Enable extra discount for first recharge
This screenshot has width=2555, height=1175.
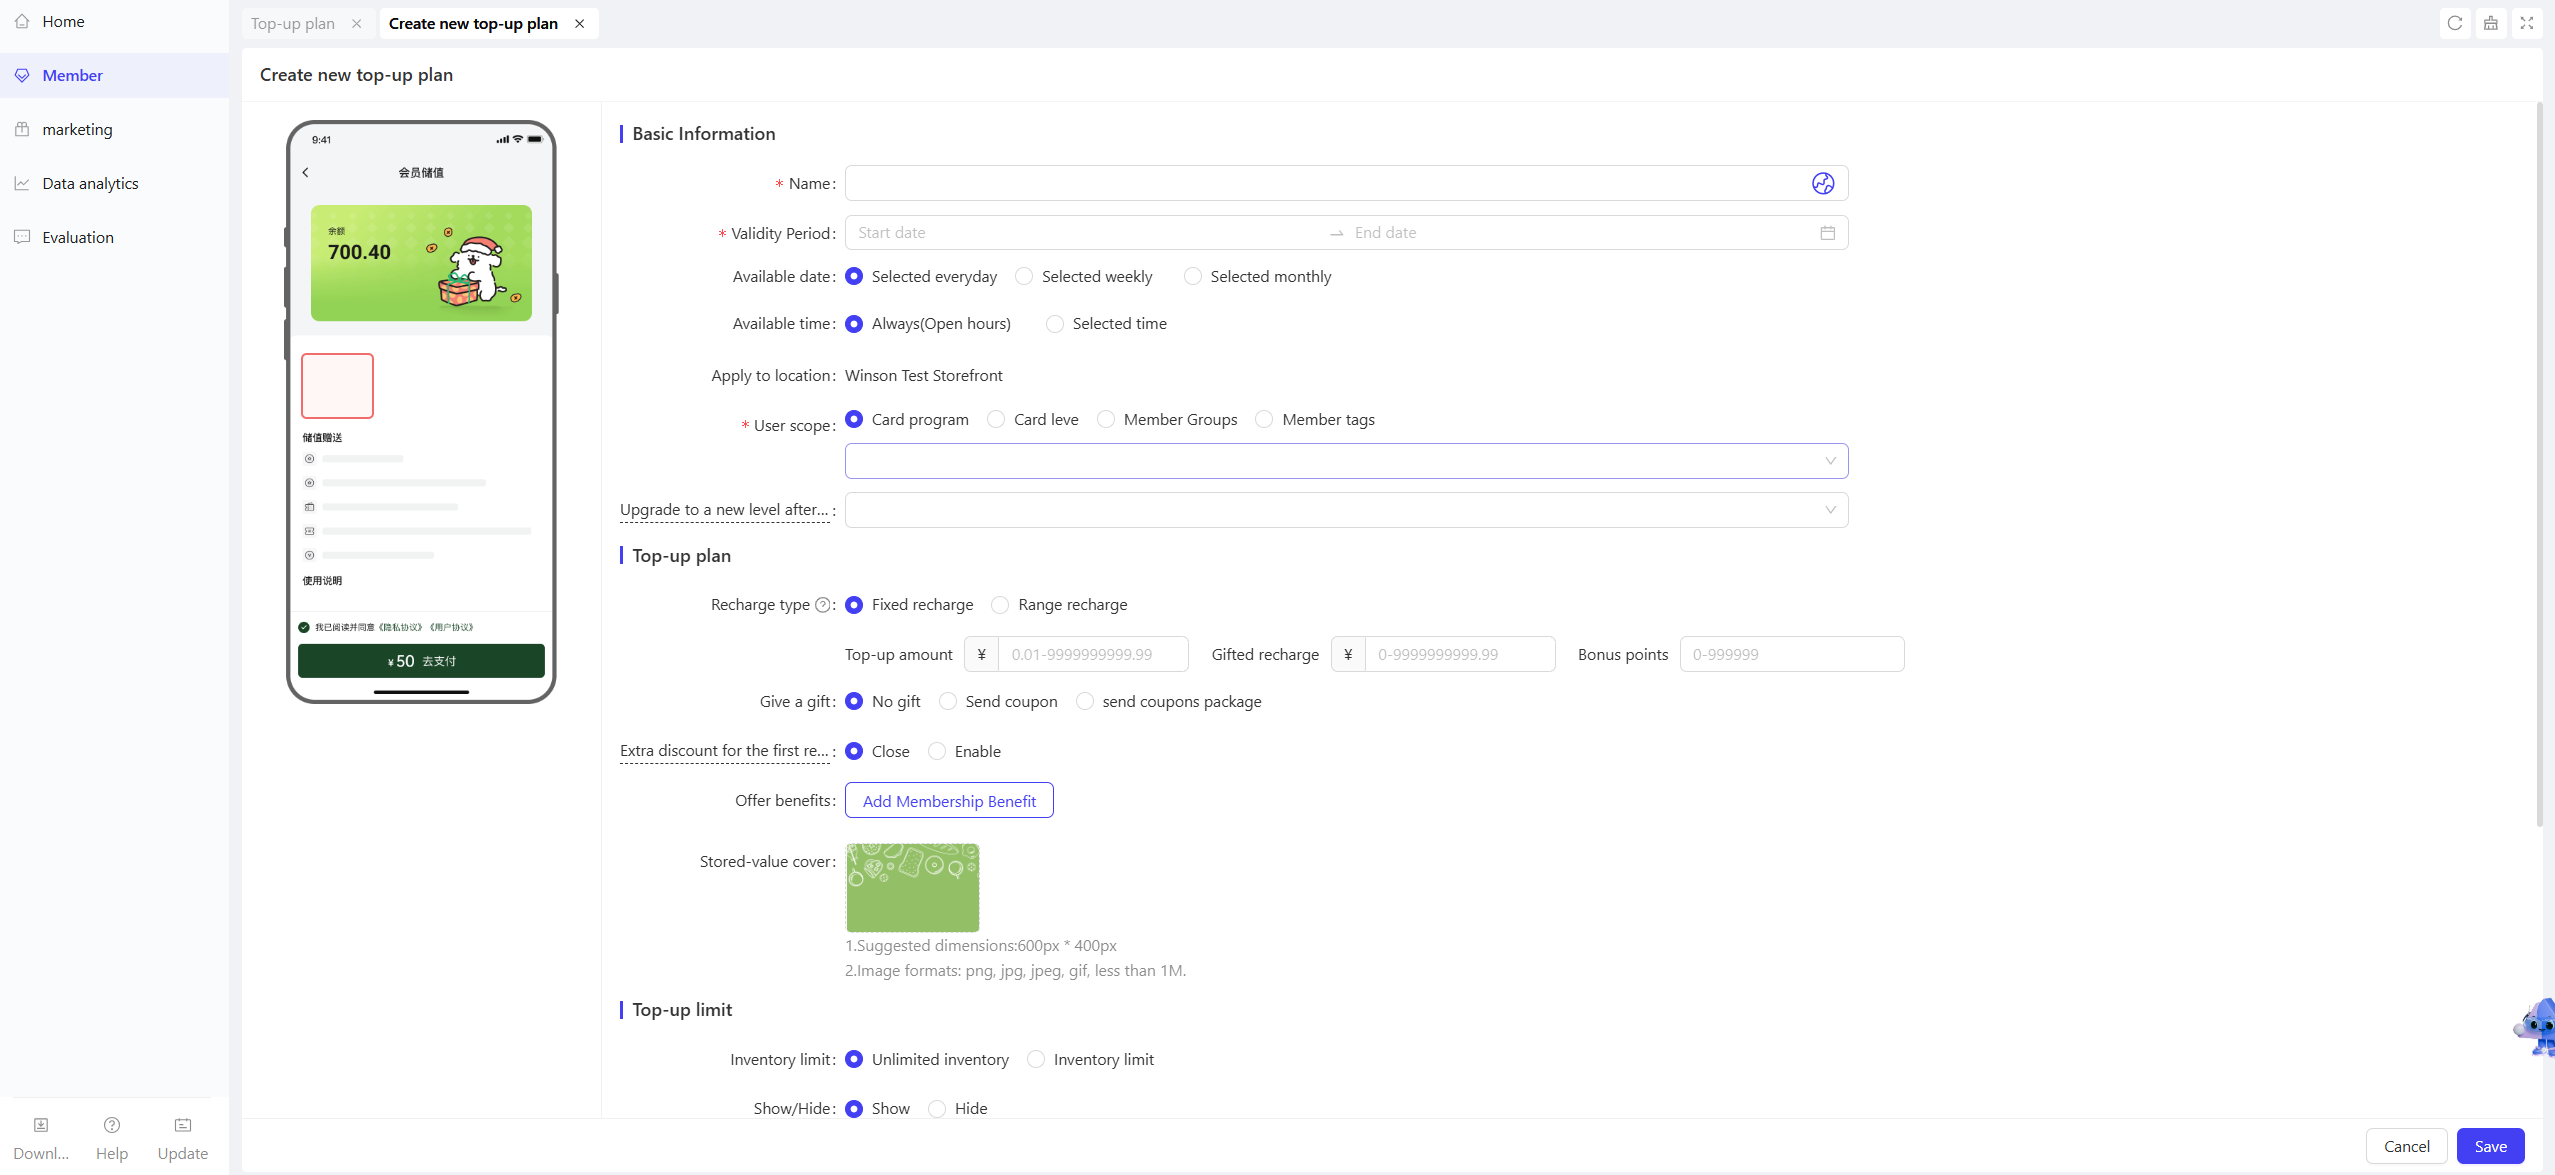tap(937, 752)
